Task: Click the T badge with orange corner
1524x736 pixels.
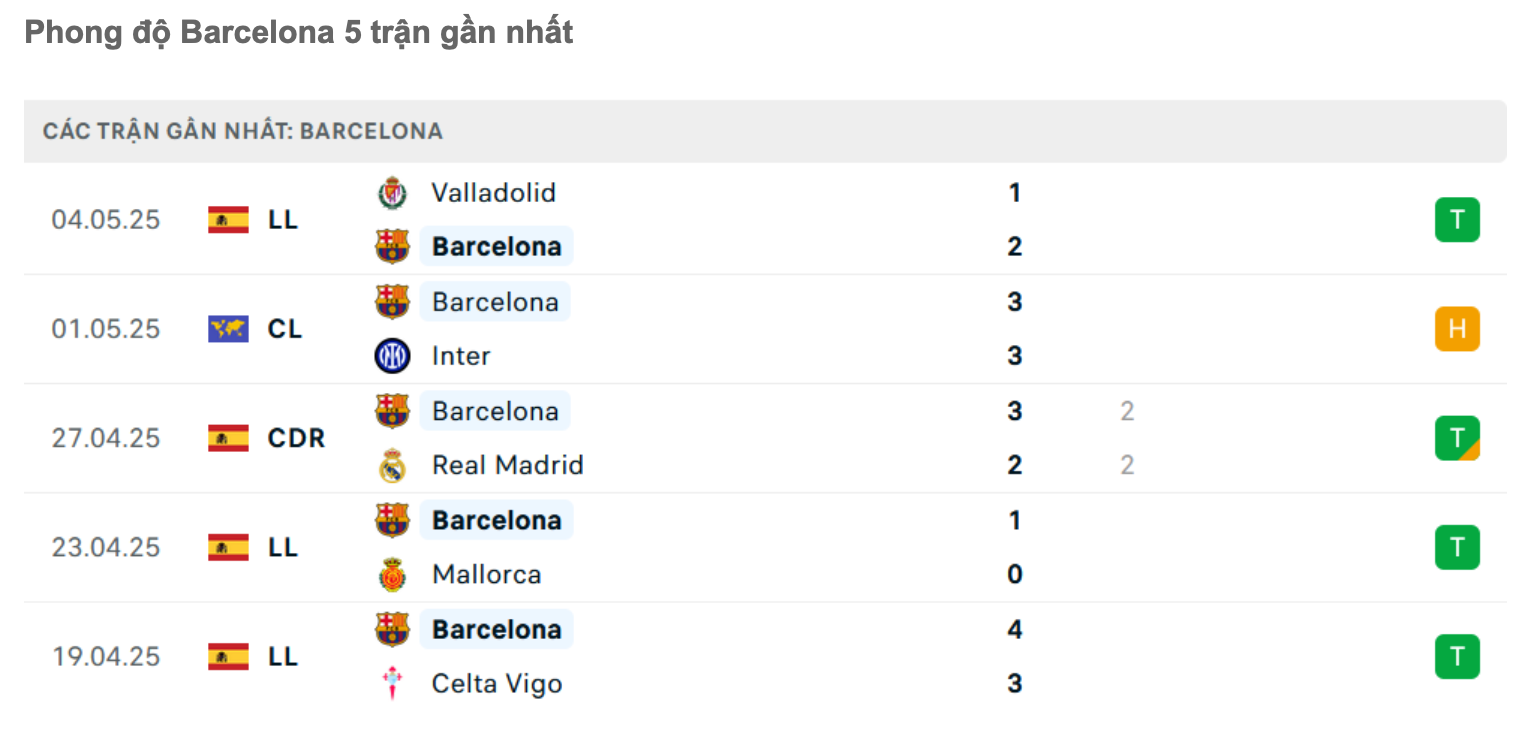Action: pyautogui.click(x=1457, y=438)
